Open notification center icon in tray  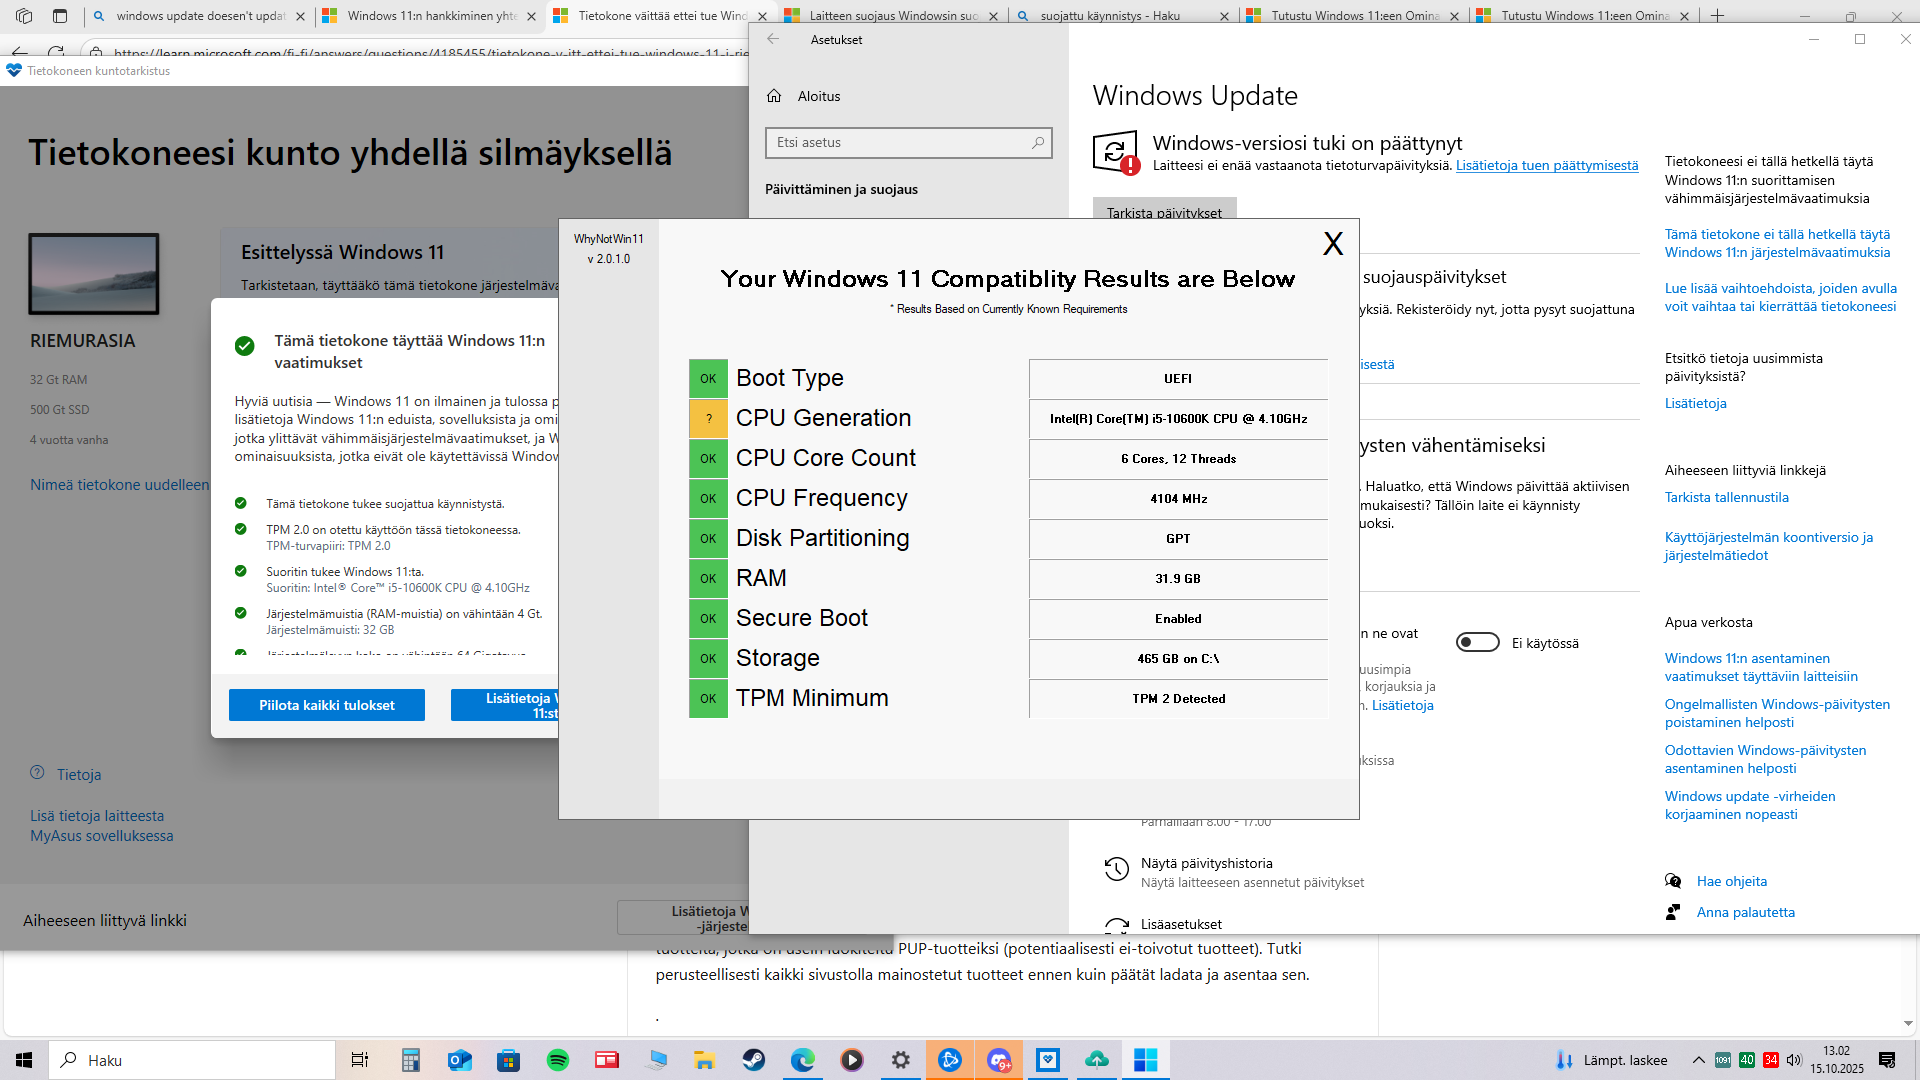[x=1887, y=1060]
